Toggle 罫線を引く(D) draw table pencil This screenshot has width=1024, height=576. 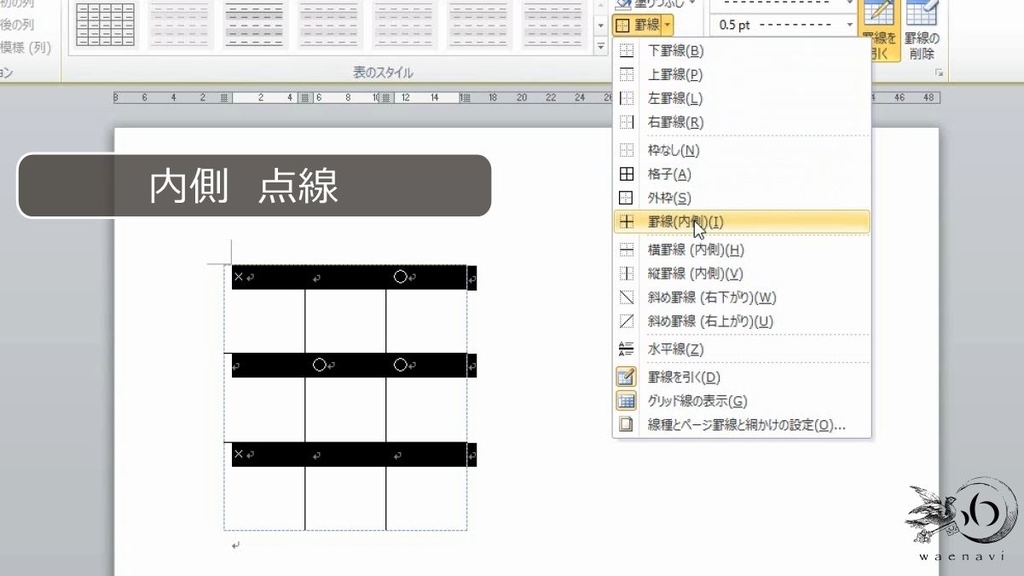(x=742, y=377)
